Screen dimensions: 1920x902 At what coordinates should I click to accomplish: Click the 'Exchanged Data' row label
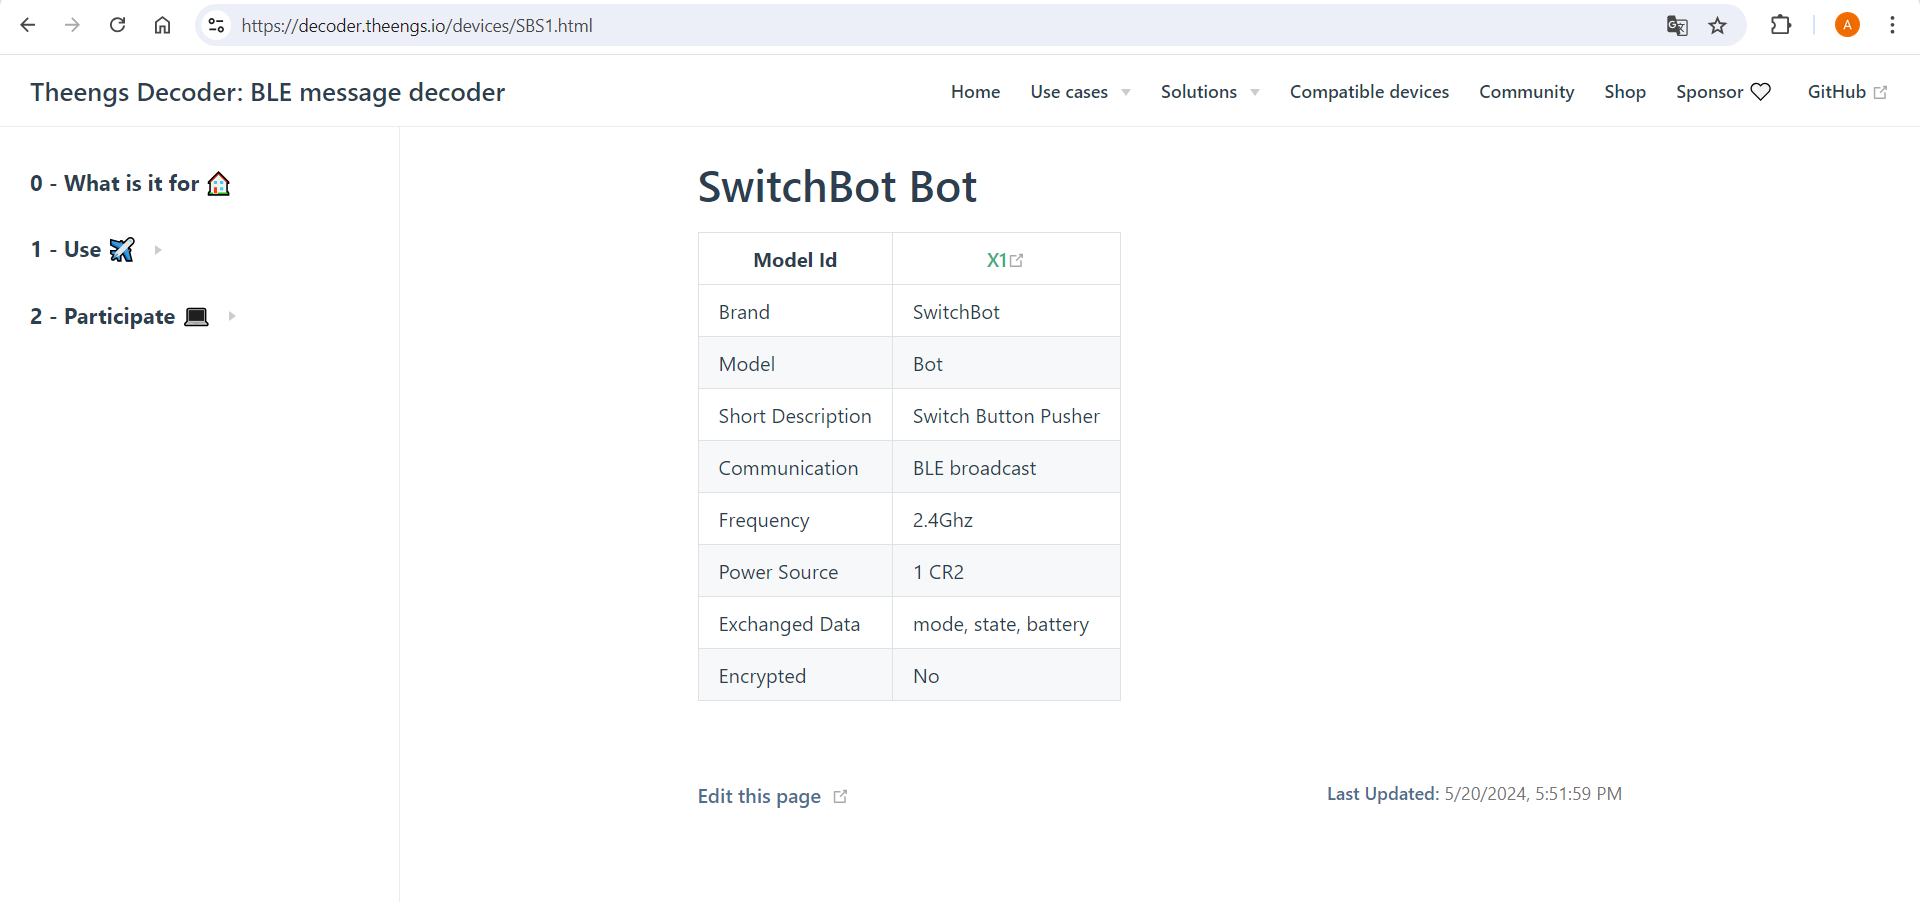789,624
